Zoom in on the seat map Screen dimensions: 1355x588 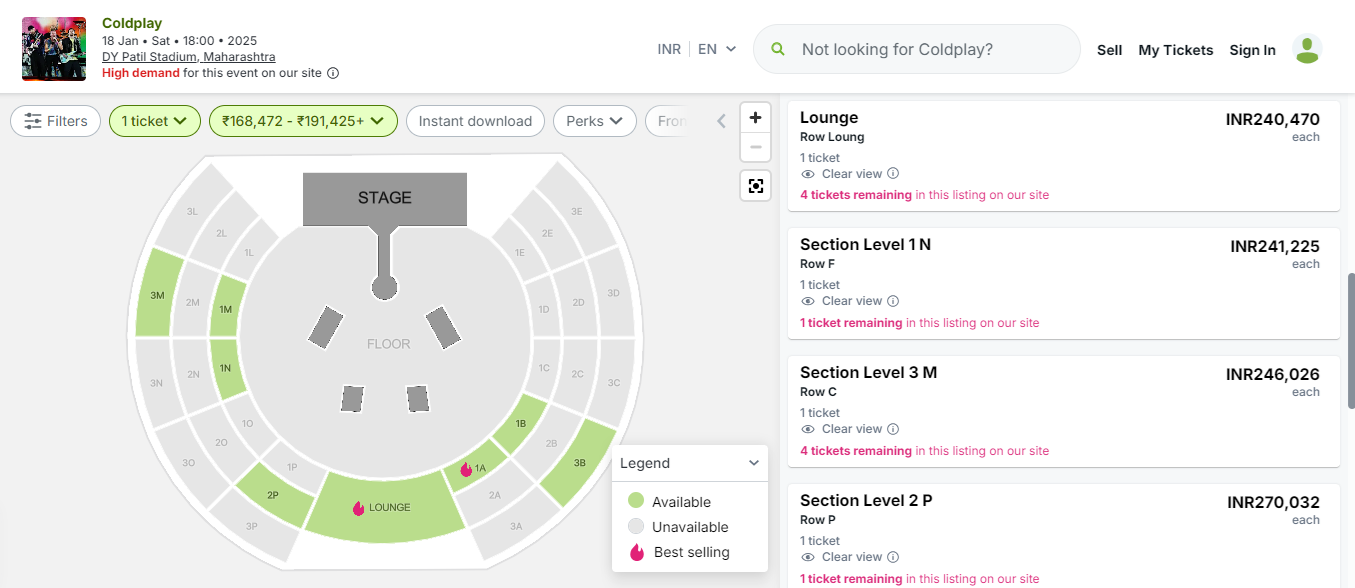tap(755, 117)
